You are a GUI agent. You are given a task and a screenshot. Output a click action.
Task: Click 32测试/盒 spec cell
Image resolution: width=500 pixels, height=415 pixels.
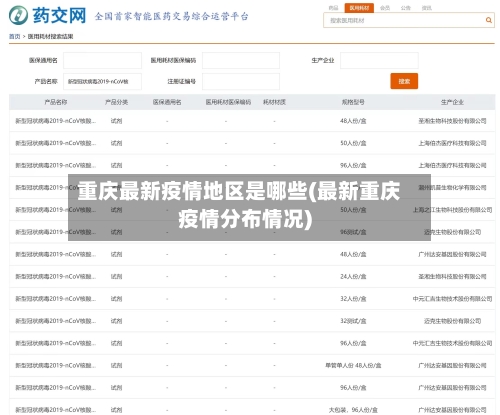coord(353,321)
